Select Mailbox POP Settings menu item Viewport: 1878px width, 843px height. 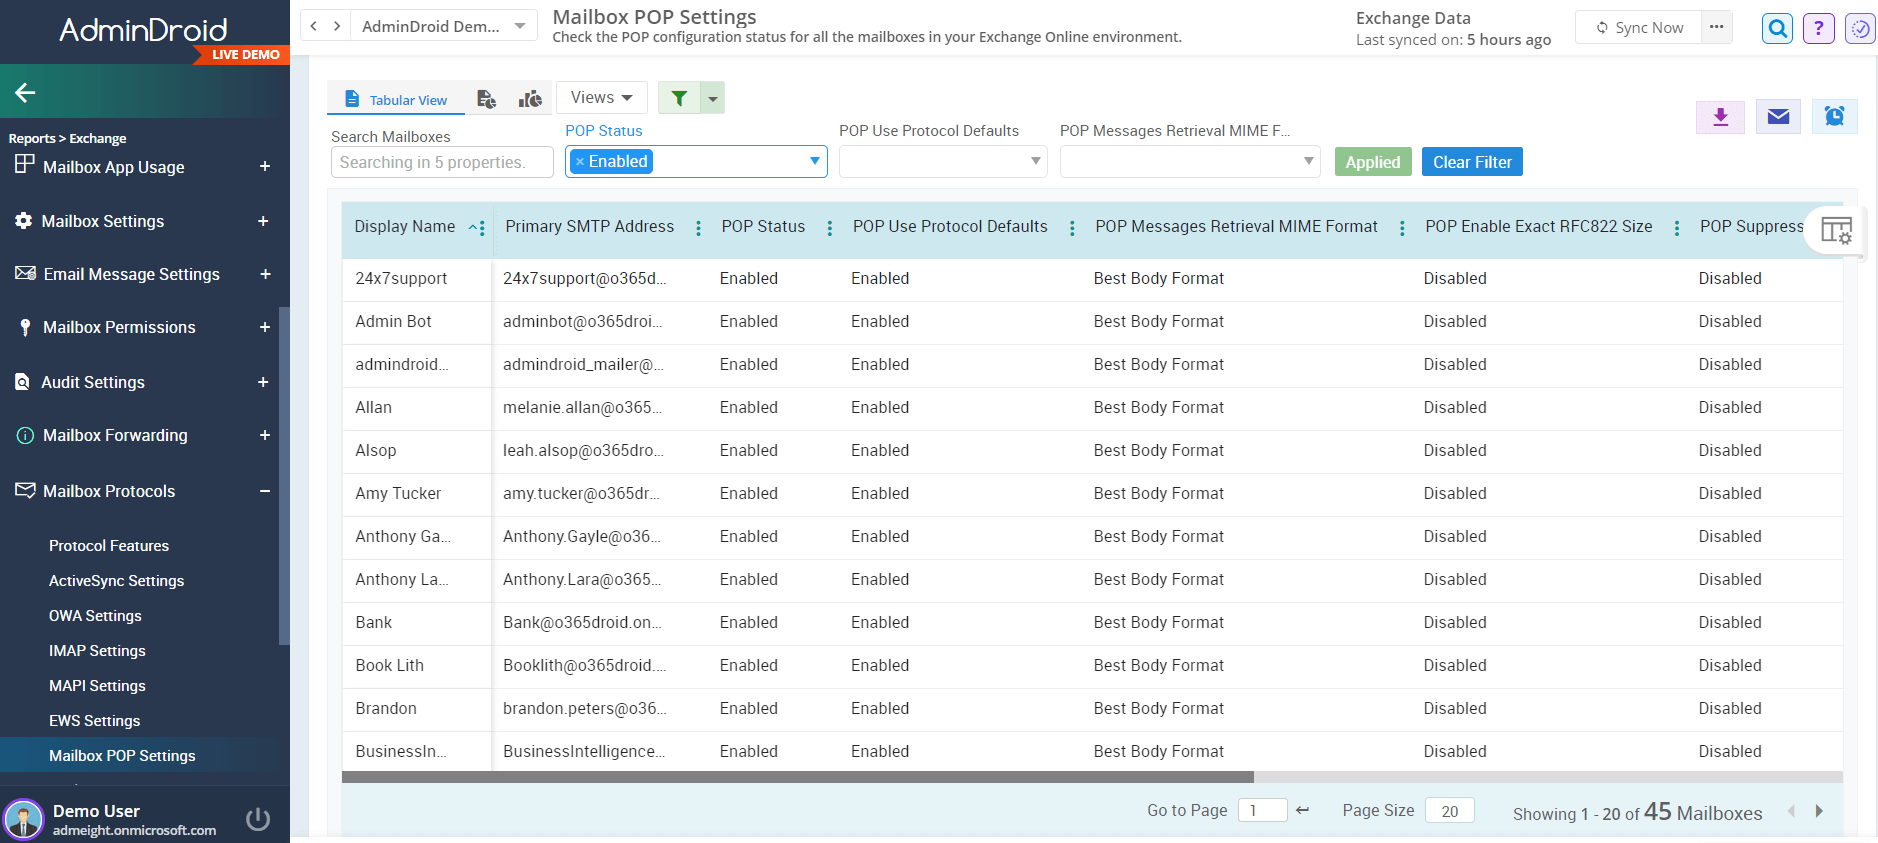(122, 756)
